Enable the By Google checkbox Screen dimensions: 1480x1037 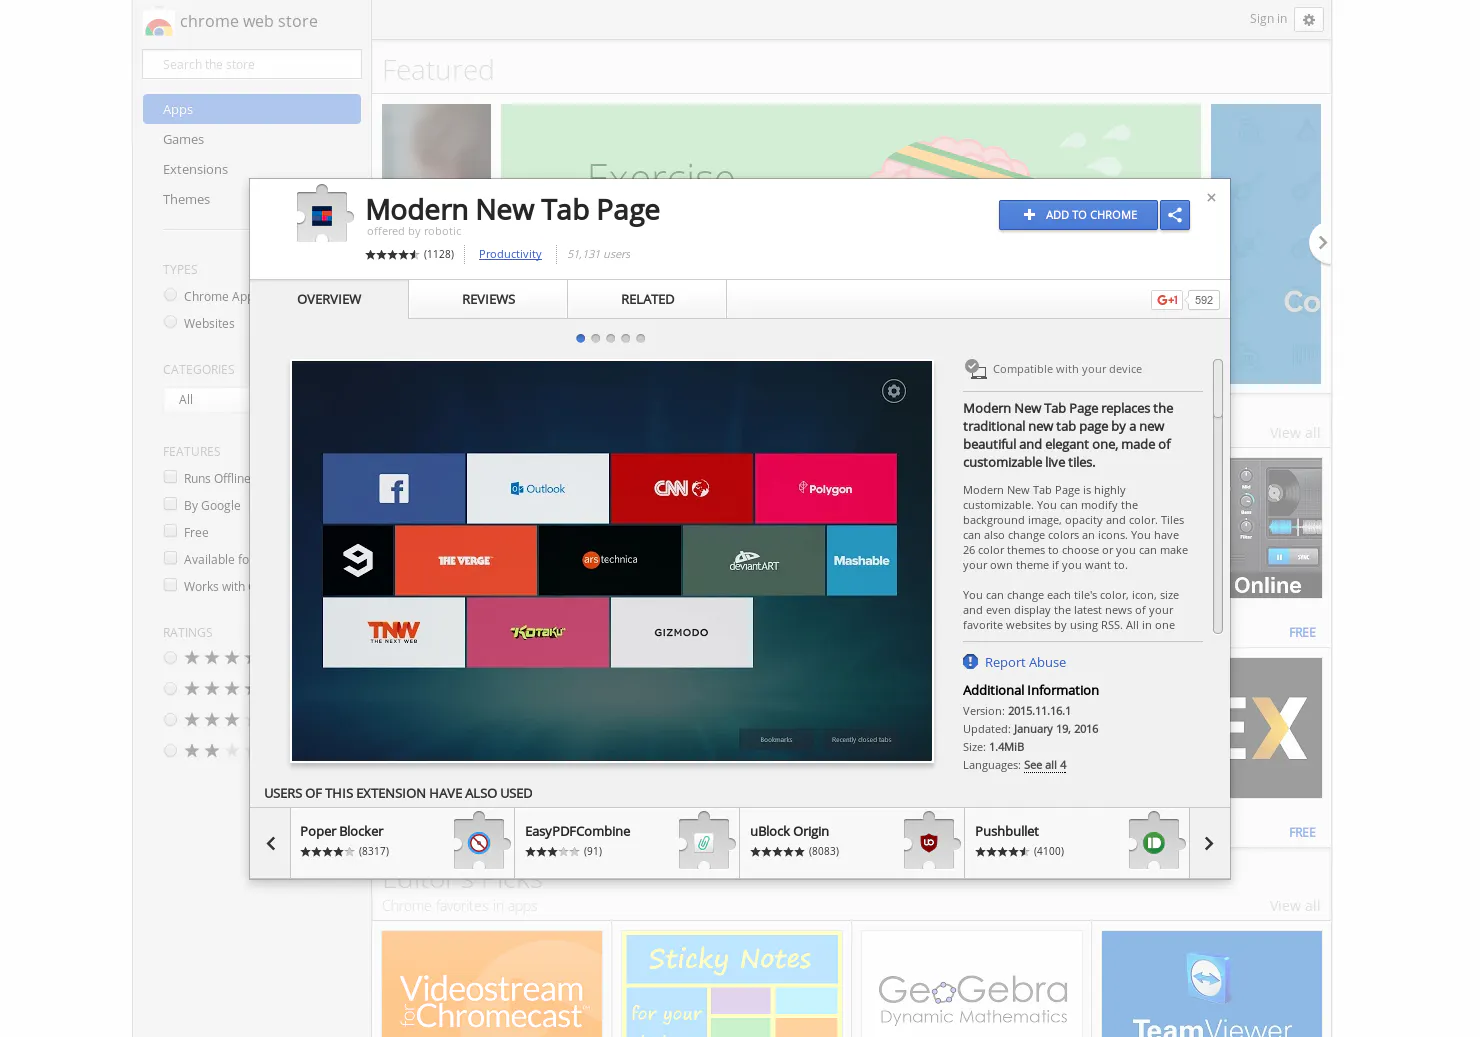[x=170, y=504]
